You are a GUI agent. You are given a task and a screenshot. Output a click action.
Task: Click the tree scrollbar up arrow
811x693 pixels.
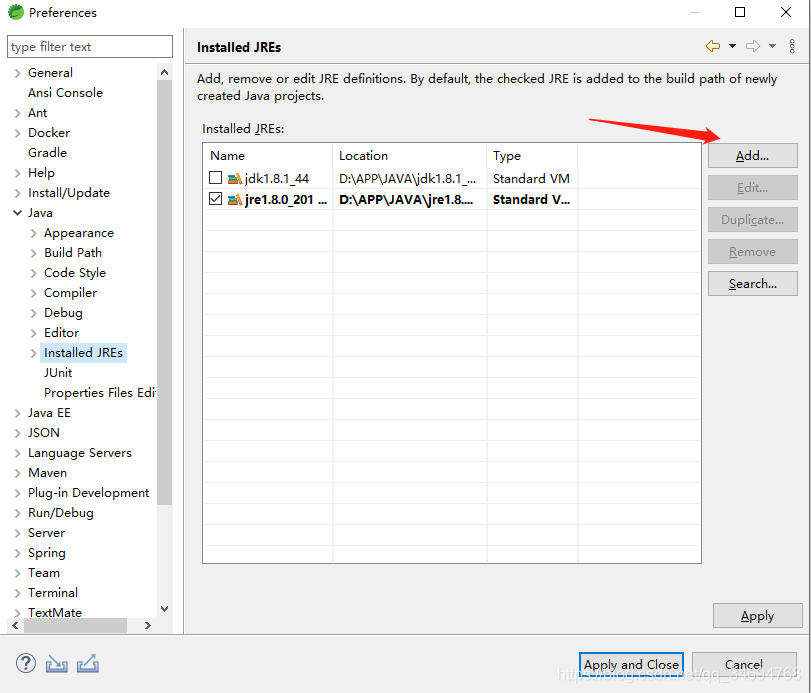[164, 72]
